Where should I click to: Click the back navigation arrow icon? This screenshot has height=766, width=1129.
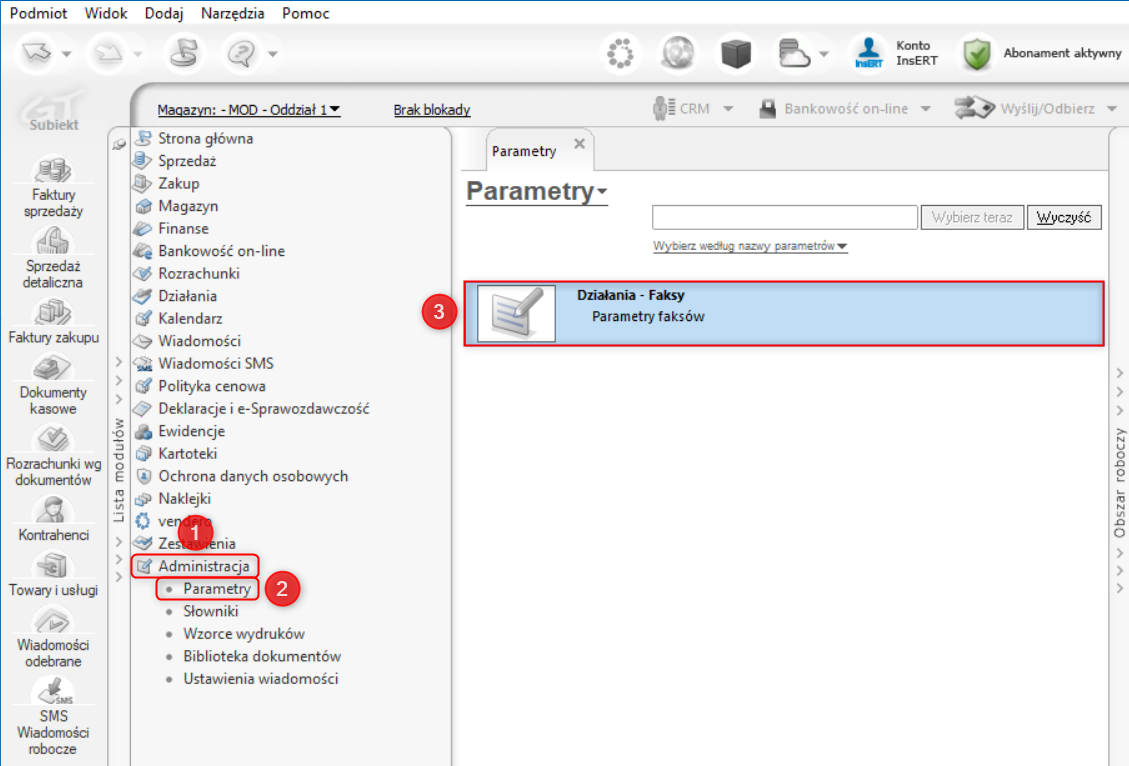pos(36,53)
